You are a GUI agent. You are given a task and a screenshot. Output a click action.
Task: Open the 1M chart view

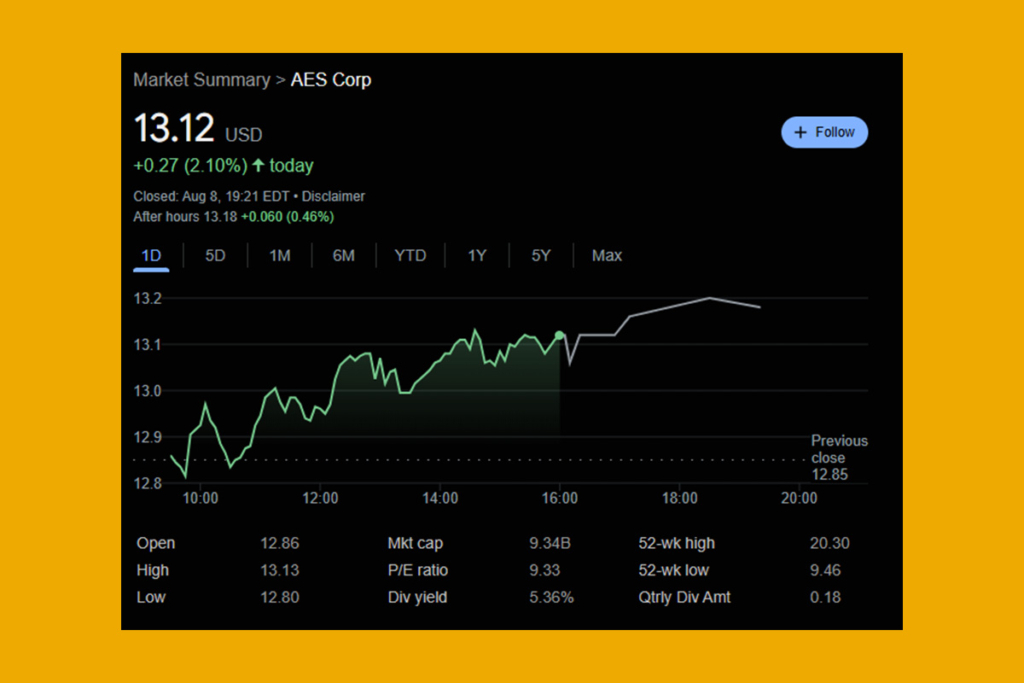[x=280, y=255]
